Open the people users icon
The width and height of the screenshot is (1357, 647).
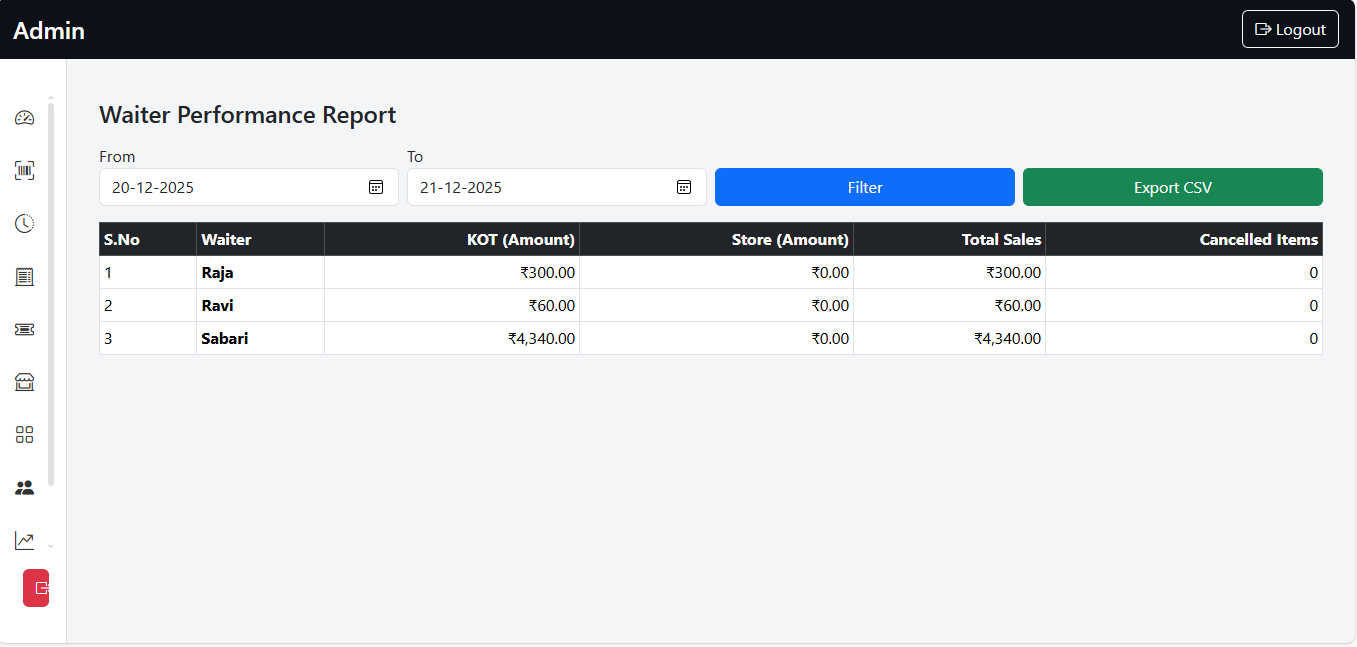(x=25, y=488)
